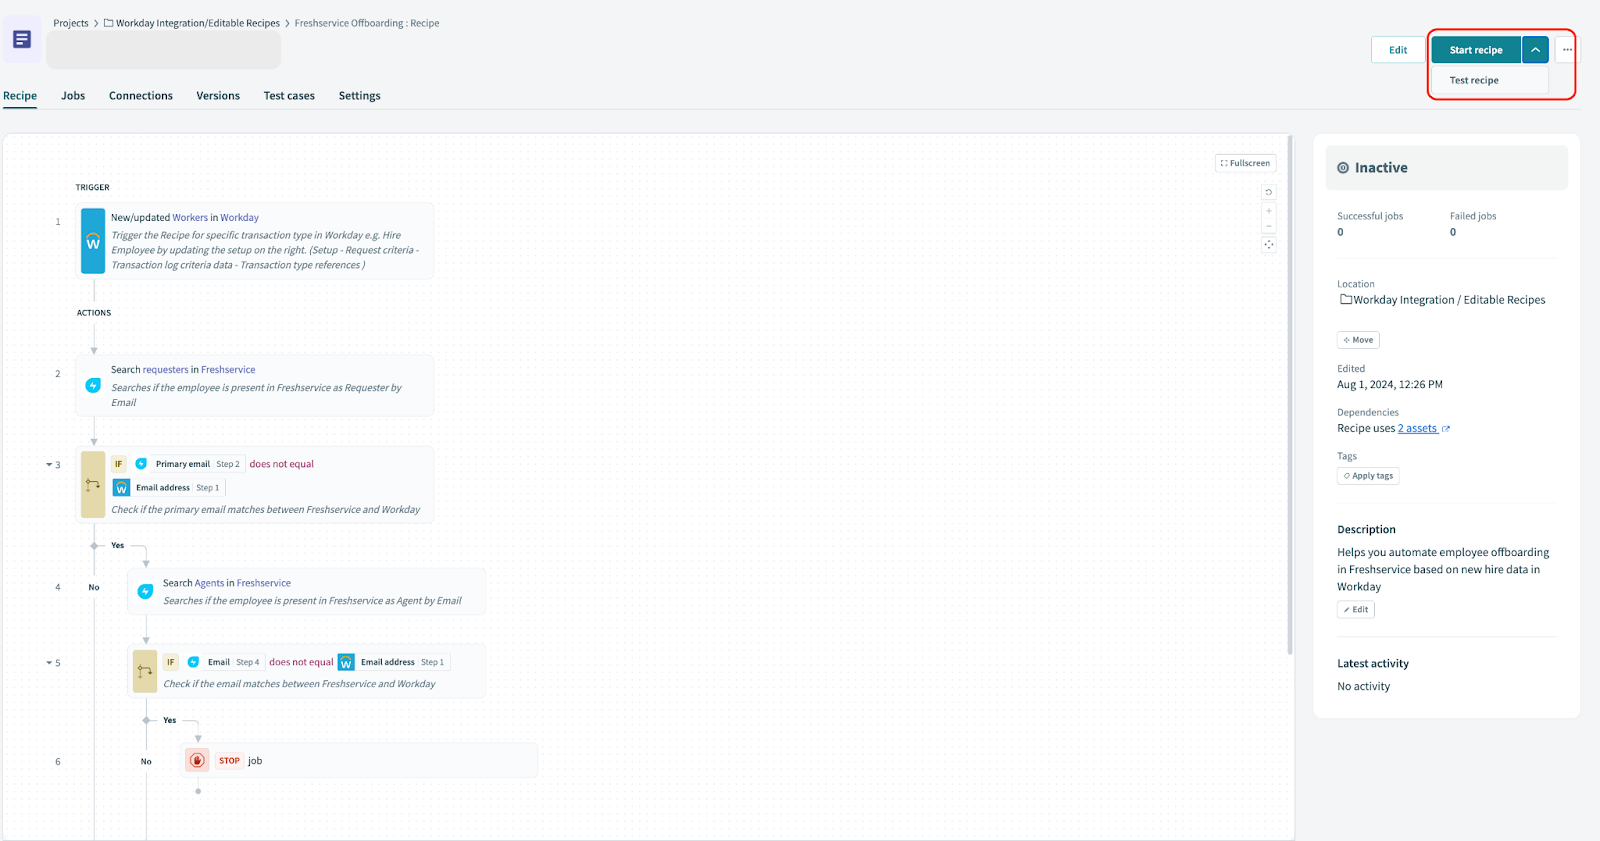Image resolution: width=1600 pixels, height=841 pixels.
Task: Click the Inactive status icon
Action: (1343, 168)
